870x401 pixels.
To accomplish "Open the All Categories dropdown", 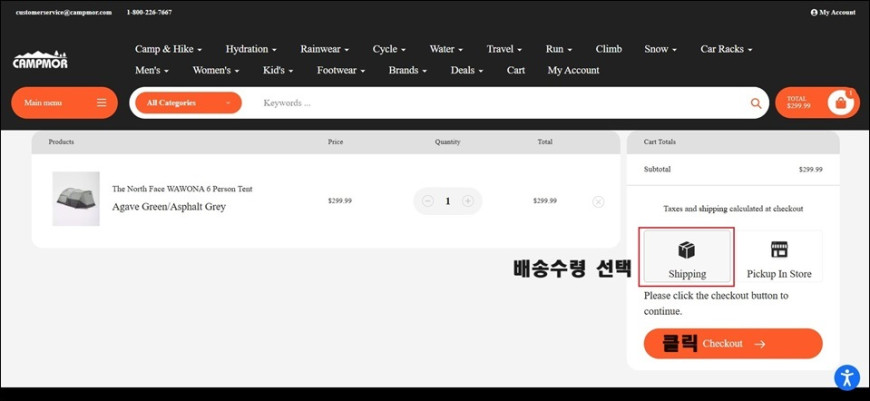I will click(x=189, y=103).
